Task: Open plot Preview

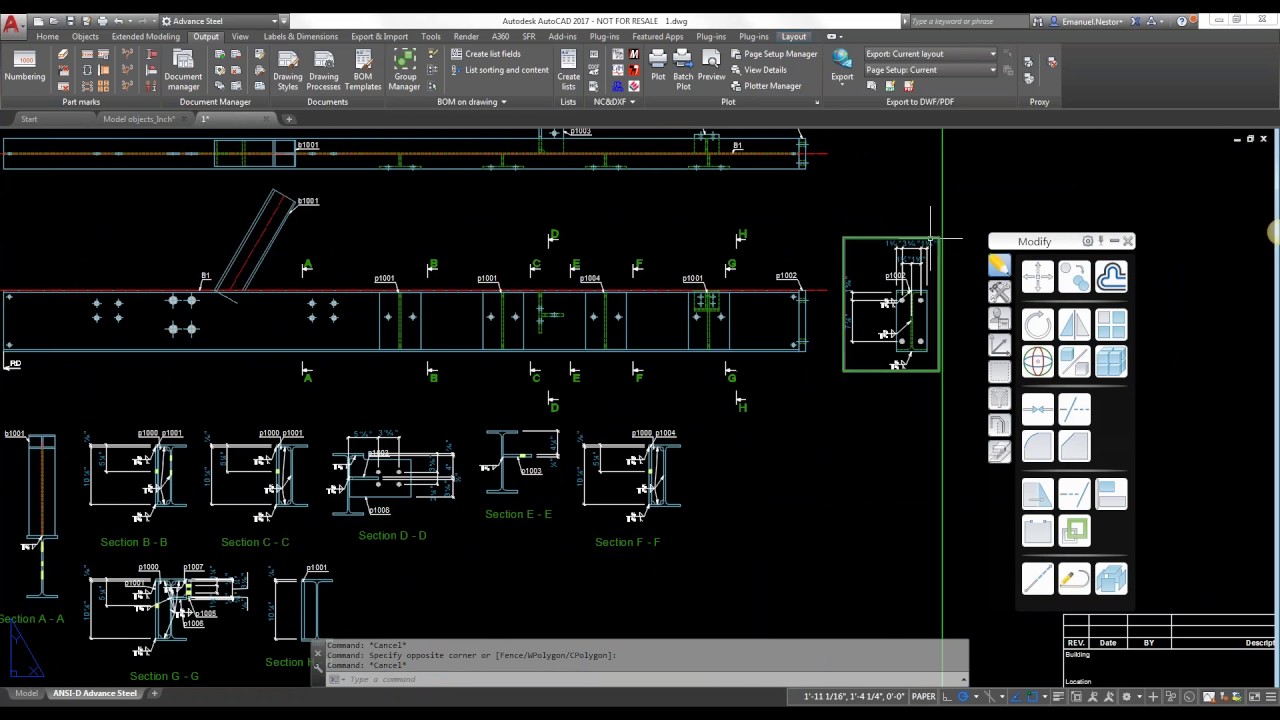Action: (x=711, y=66)
